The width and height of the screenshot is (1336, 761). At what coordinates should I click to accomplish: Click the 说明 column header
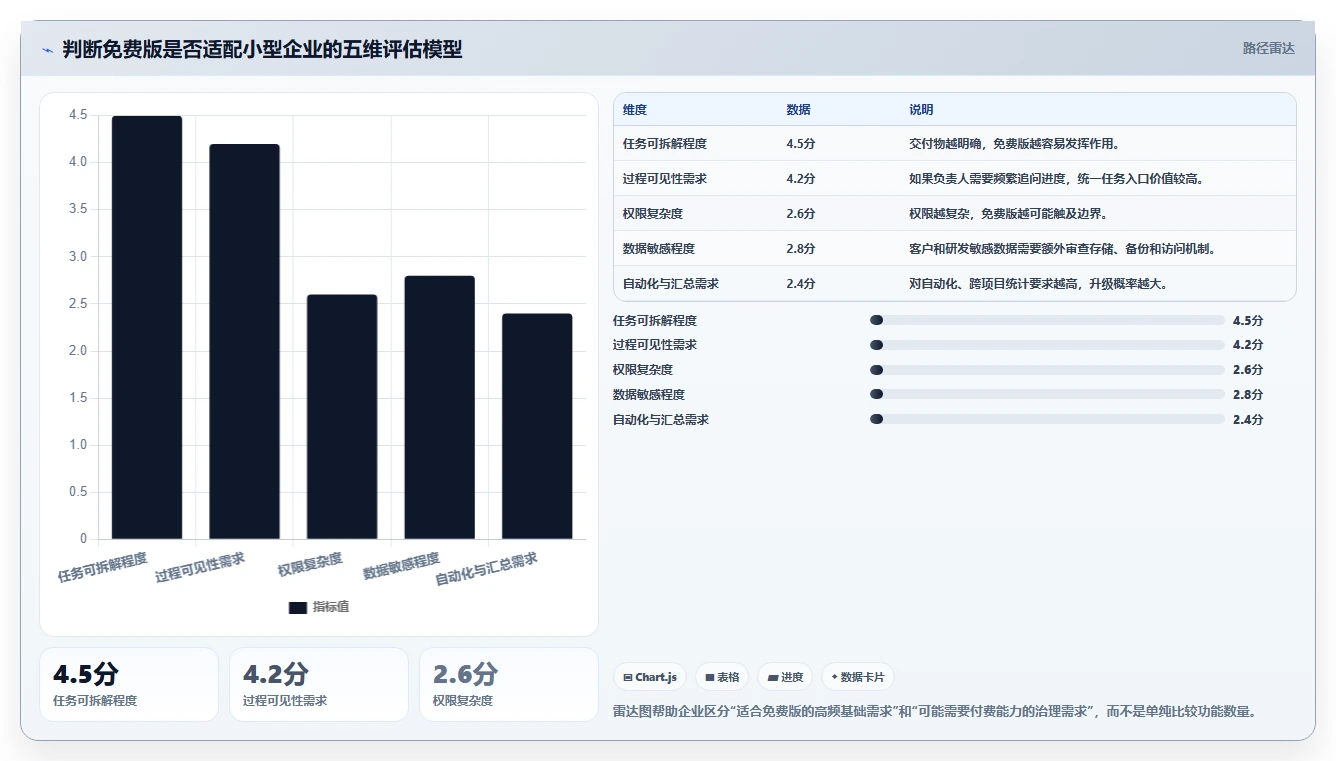pyautogui.click(x=921, y=110)
